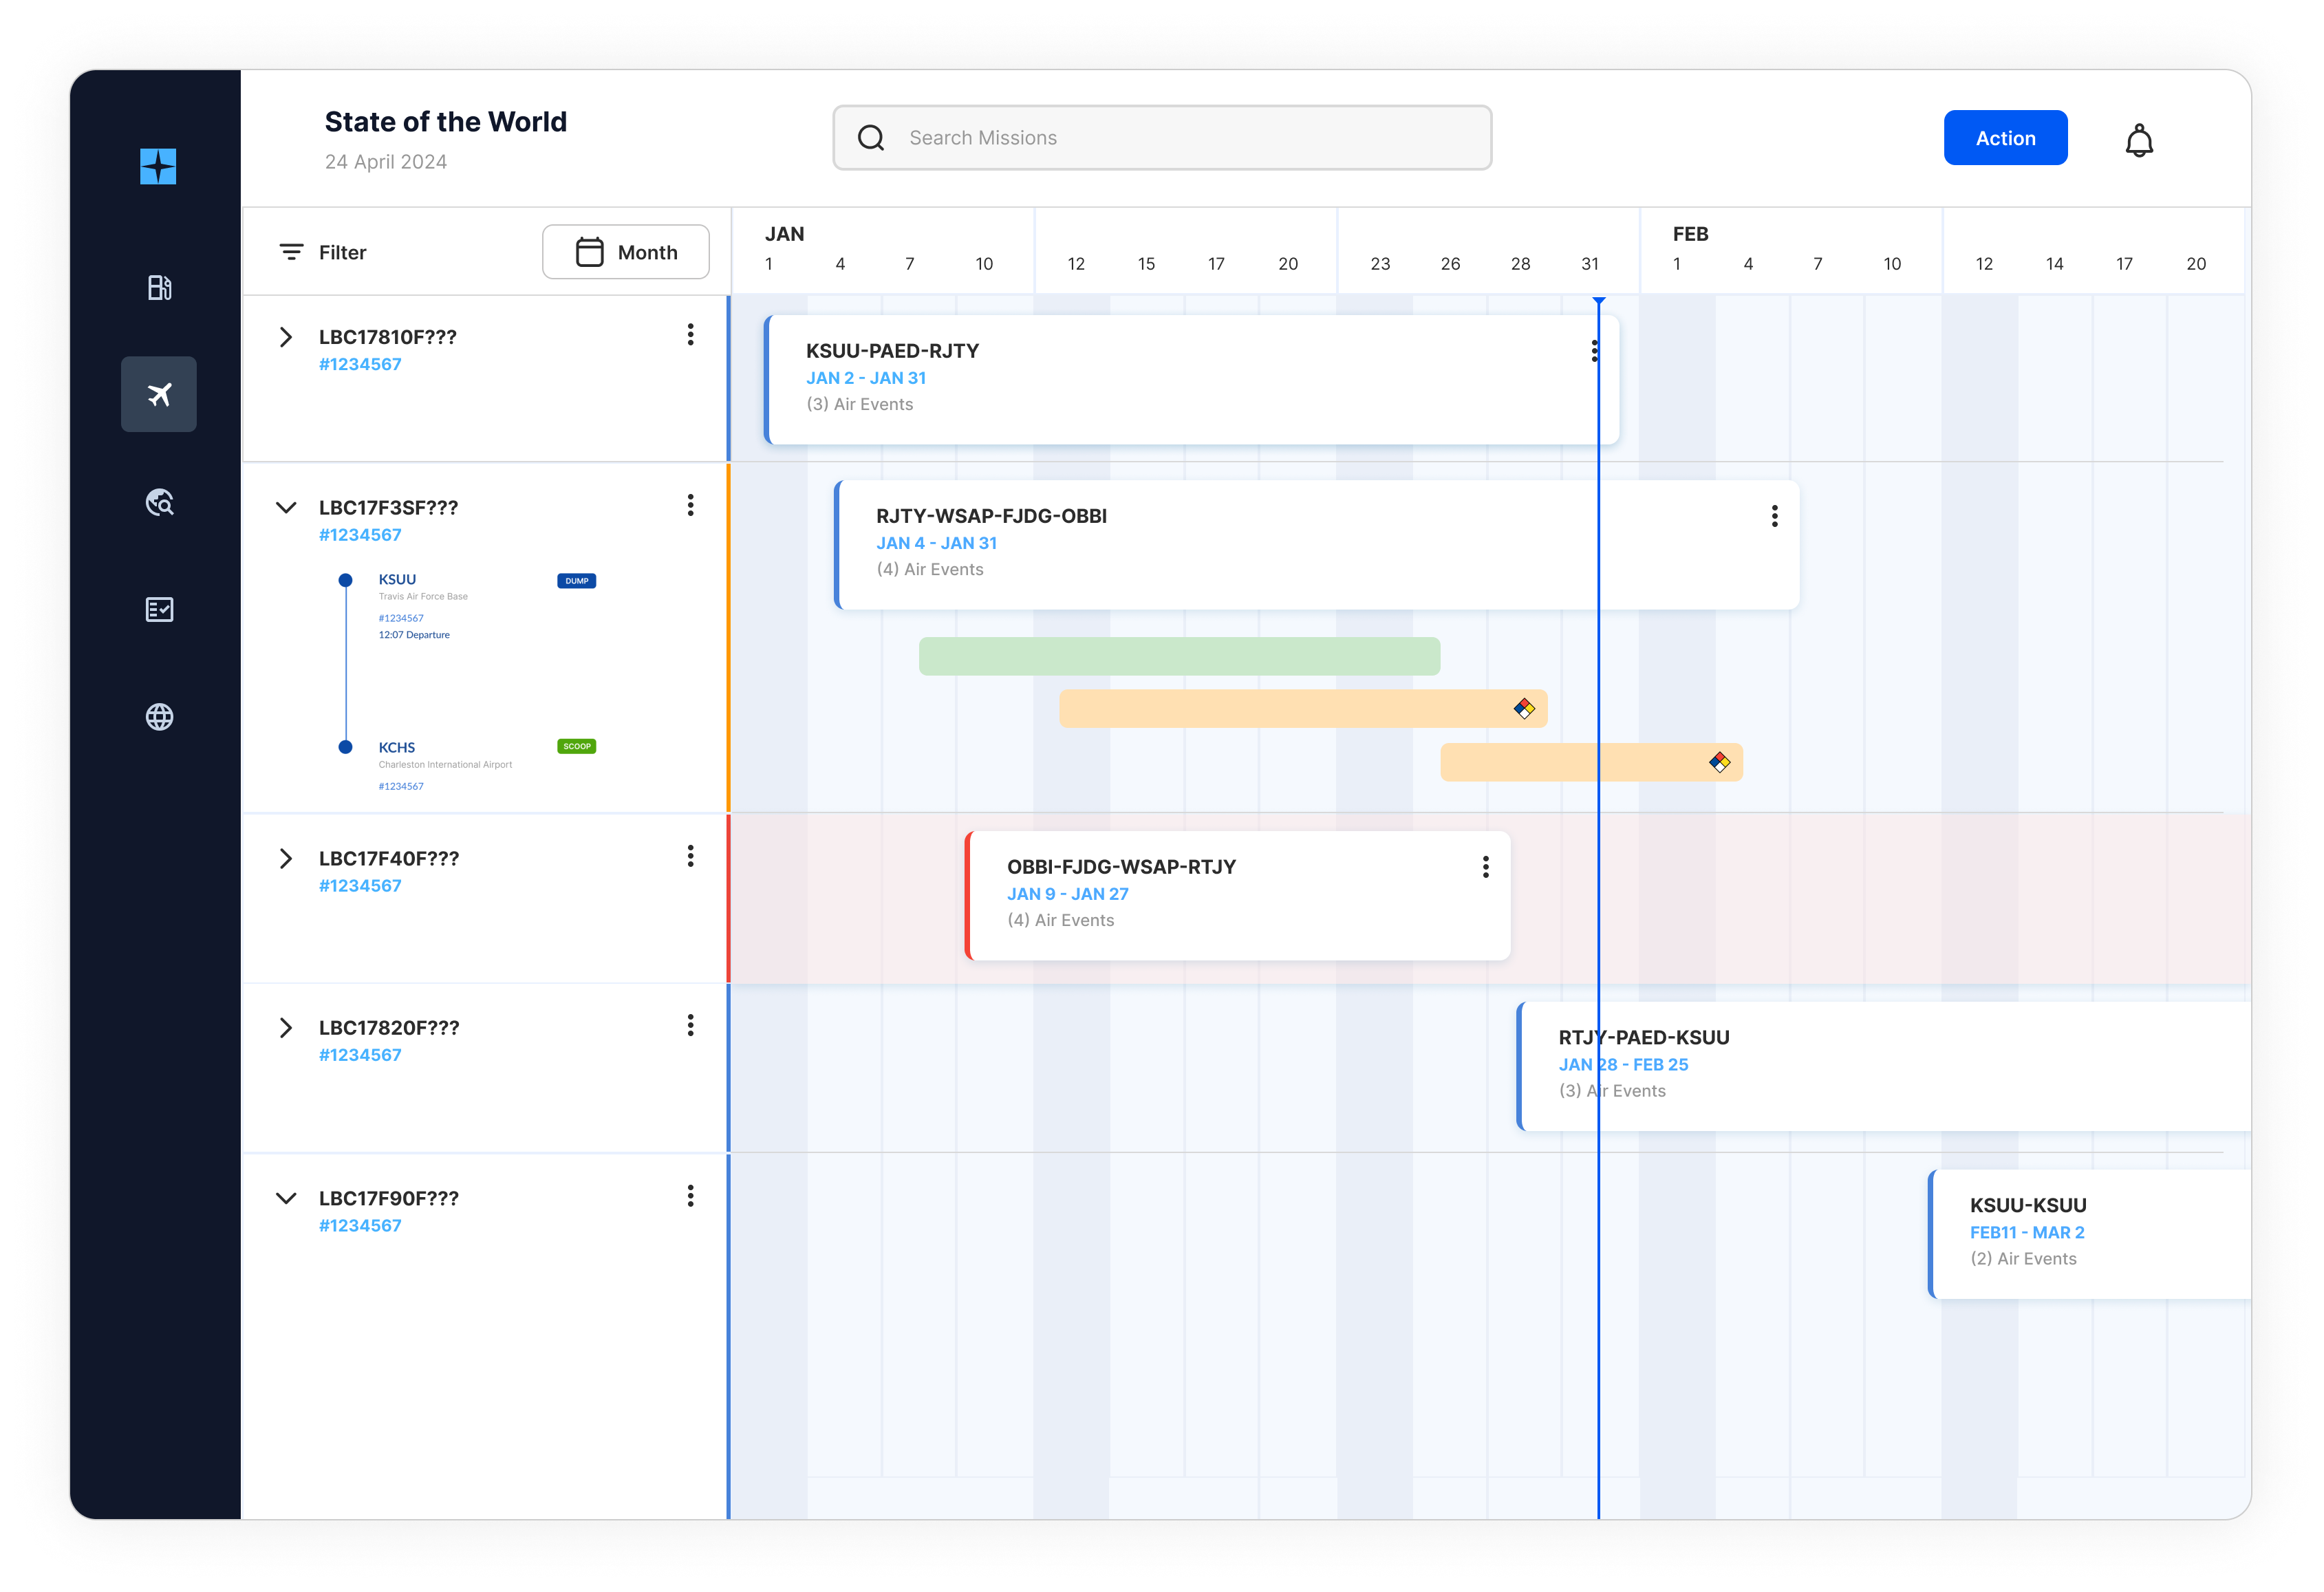Viewport: 2324px width, 1592px height.
Task: Open options menu for LBC17F3SF???
Action: click(x=690, y=505)
